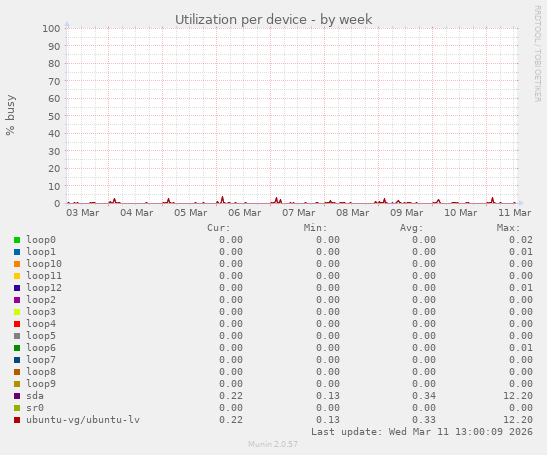Select the 'loop2' legend label

click(41, 300)
